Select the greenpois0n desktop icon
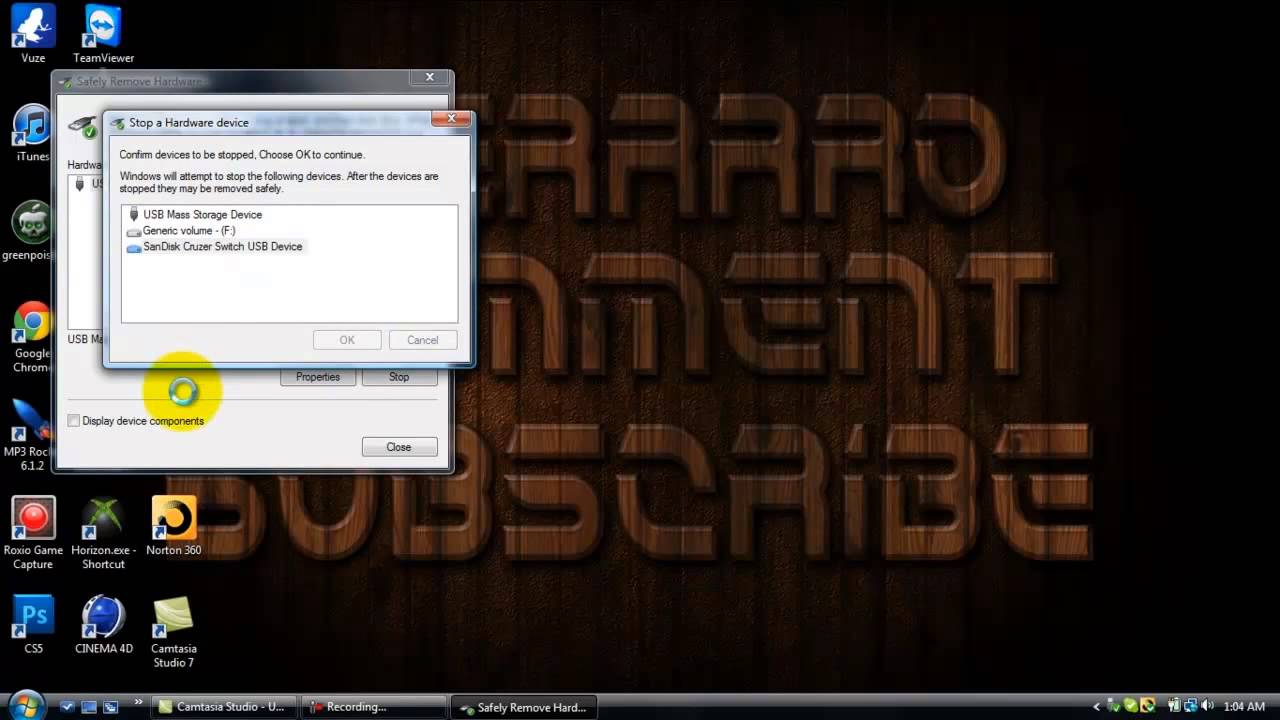Screen dimensions: 1280x720 click(32, 229)
